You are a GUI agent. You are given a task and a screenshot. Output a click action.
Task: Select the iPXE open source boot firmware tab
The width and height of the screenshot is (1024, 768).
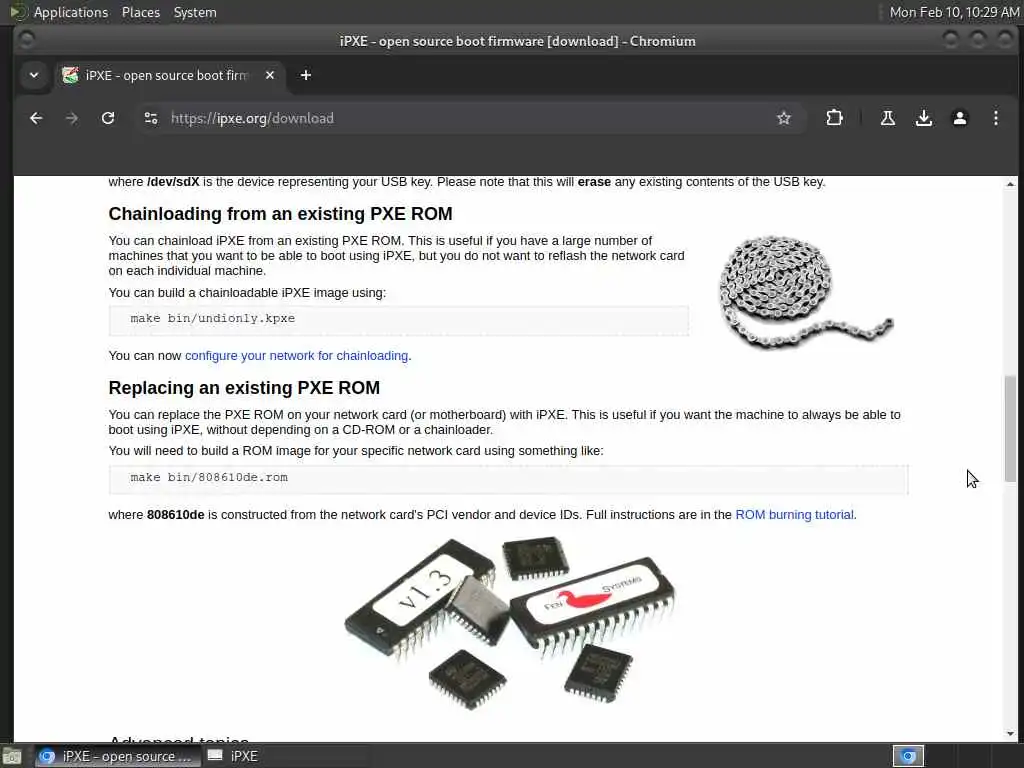(x=168, y=75)
